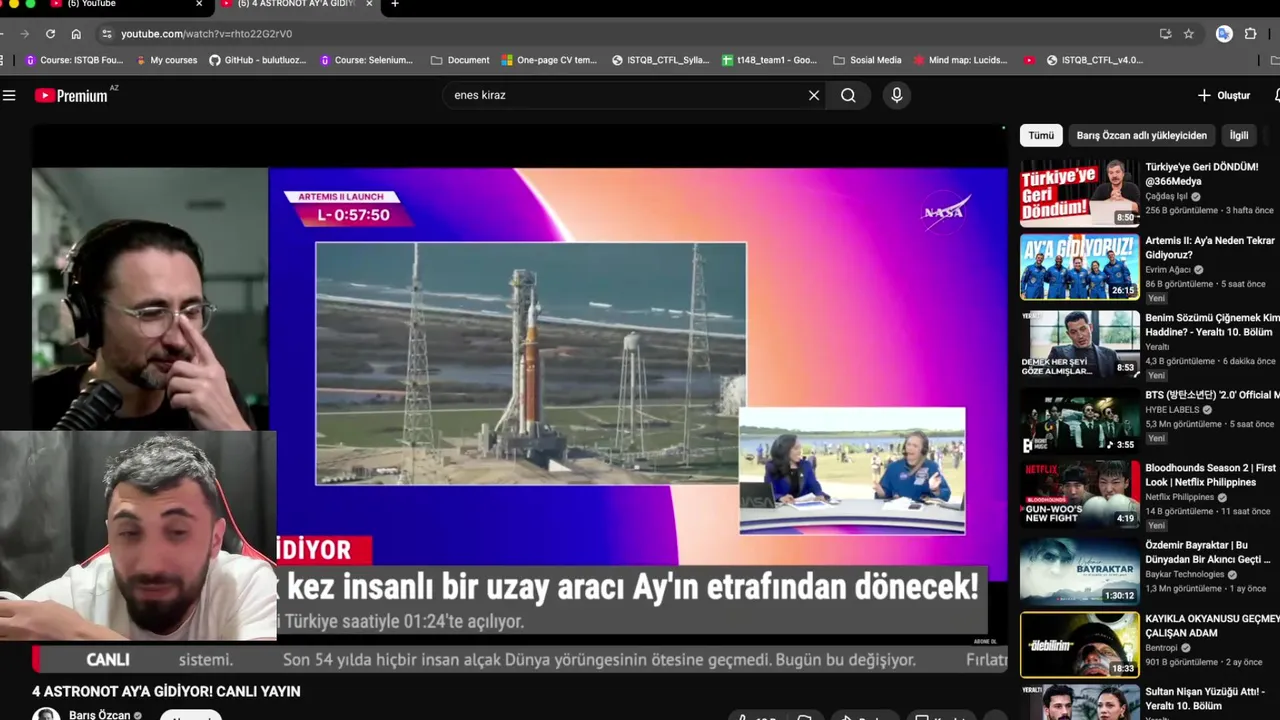Open the Document bookmarks folder
1280x720 pixels.
point(460,60)
